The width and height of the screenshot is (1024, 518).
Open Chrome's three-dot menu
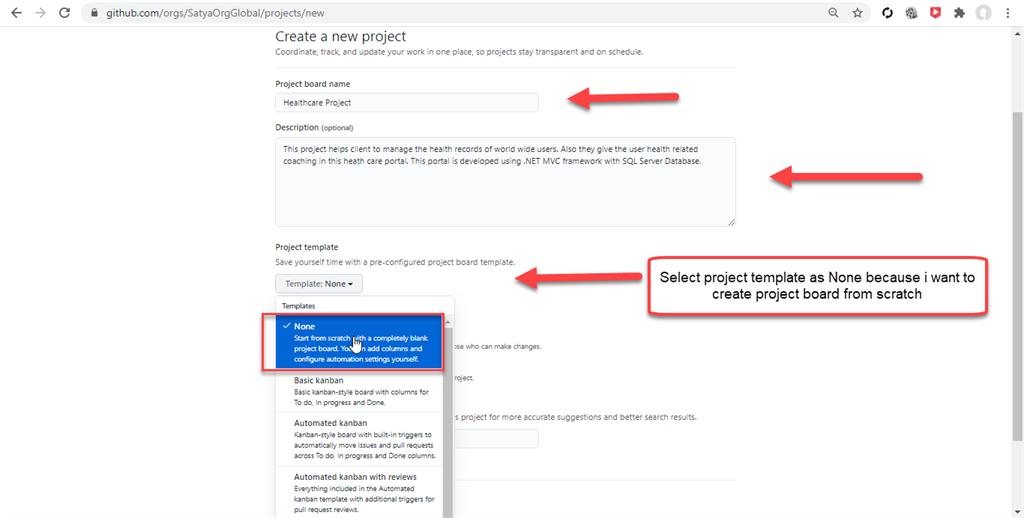click(1009, 13)
